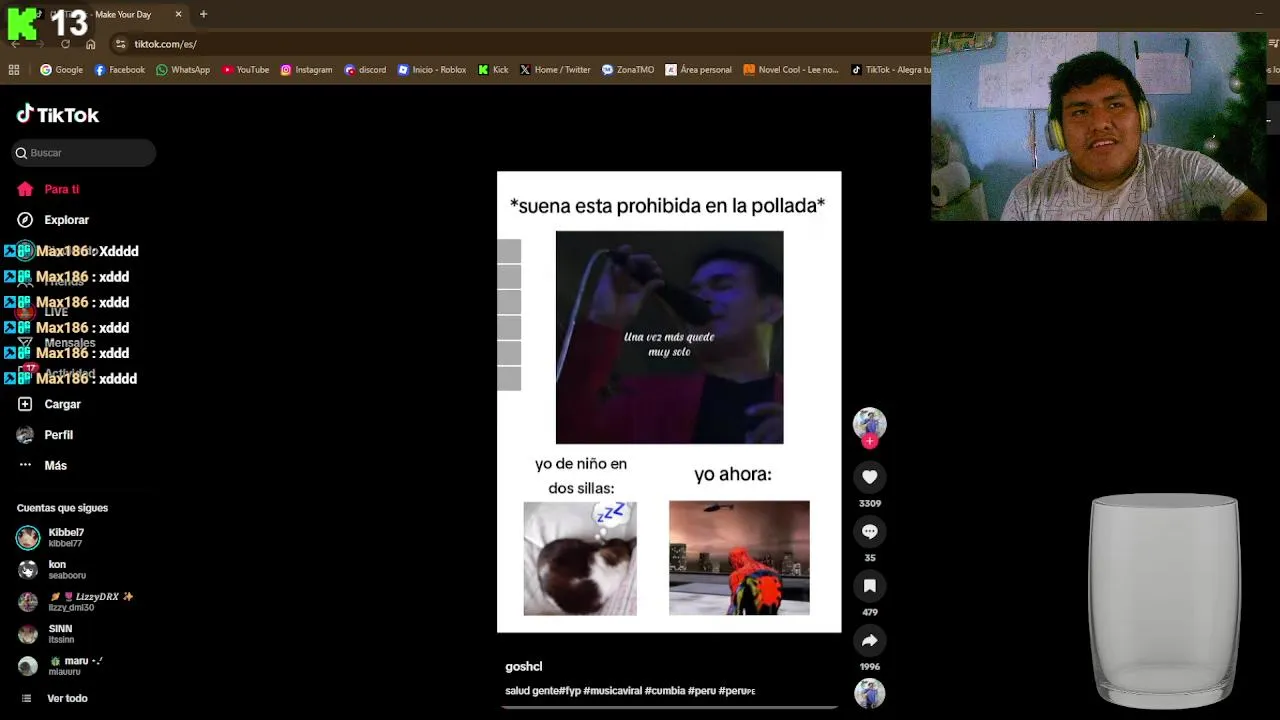
Task: Focus the Buscar search field
Action: (x=84, y=153)
